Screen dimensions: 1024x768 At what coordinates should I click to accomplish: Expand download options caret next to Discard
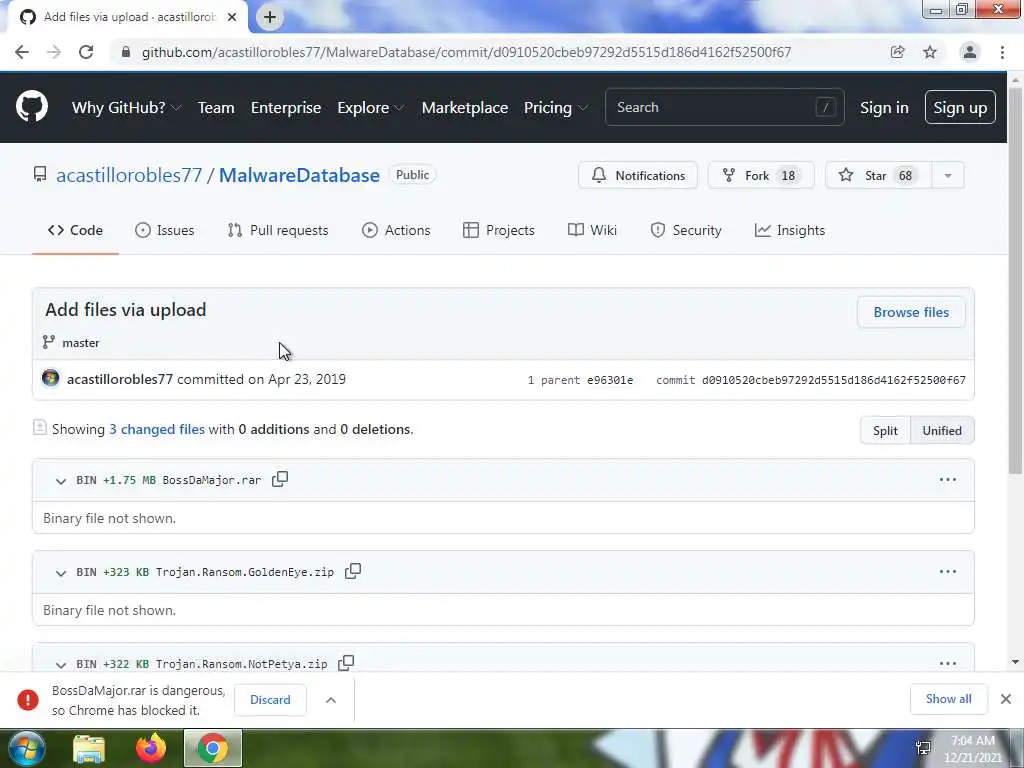point(331,699)
